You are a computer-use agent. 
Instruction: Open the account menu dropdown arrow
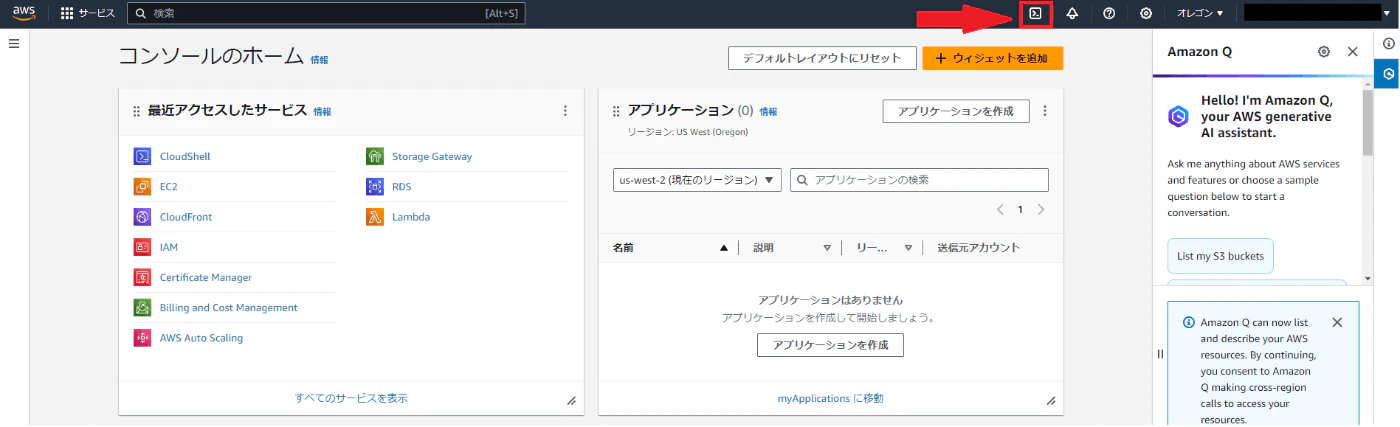click(1385, 14)
